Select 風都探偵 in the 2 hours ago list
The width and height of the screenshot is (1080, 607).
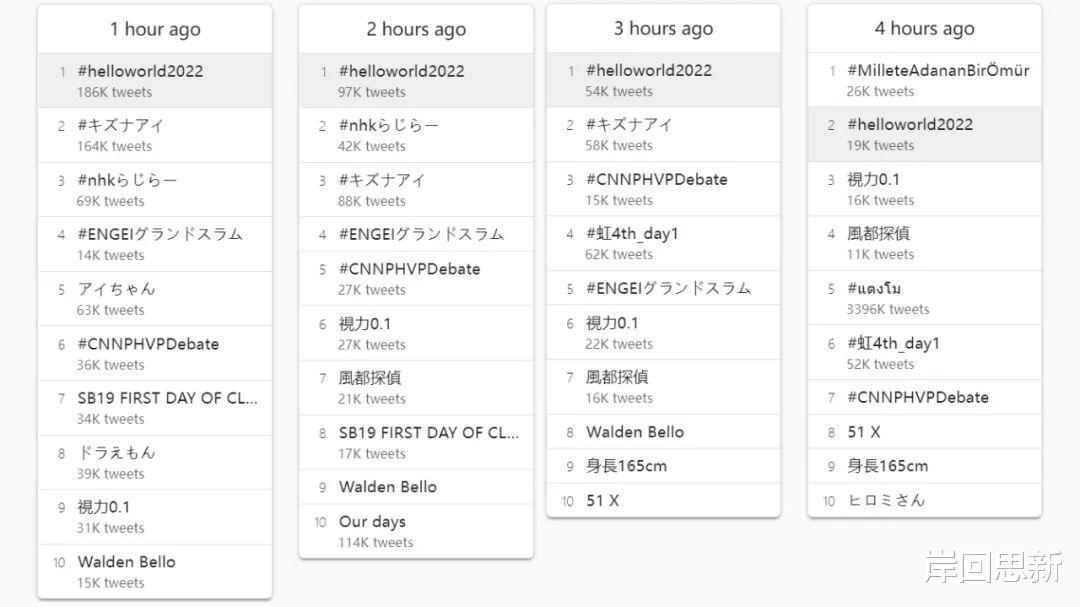click(x=370, y=379)
